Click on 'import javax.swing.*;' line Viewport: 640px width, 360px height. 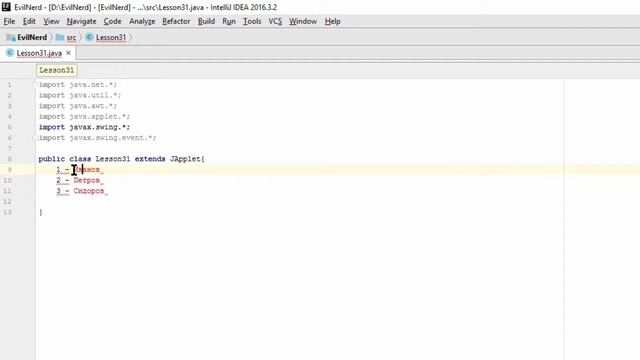[84, 127]
